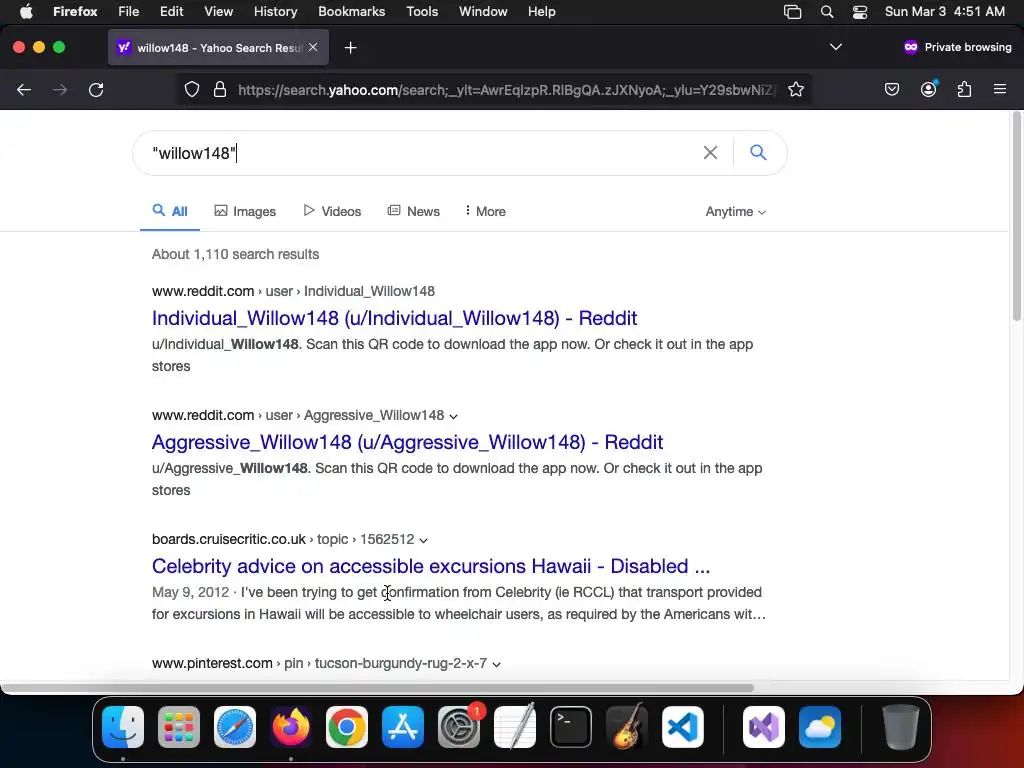Open Finder from the dock
Image resolution: width=1024 pixels, height=768 pixels.
(123, 727)
